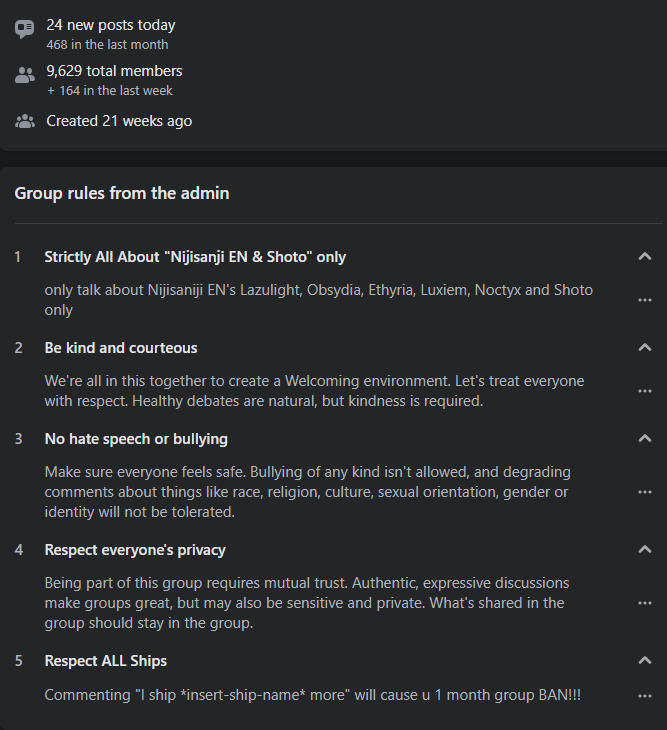
Task: Collapse the Respect everyone's privacy rule
Action: click(645, 550)
